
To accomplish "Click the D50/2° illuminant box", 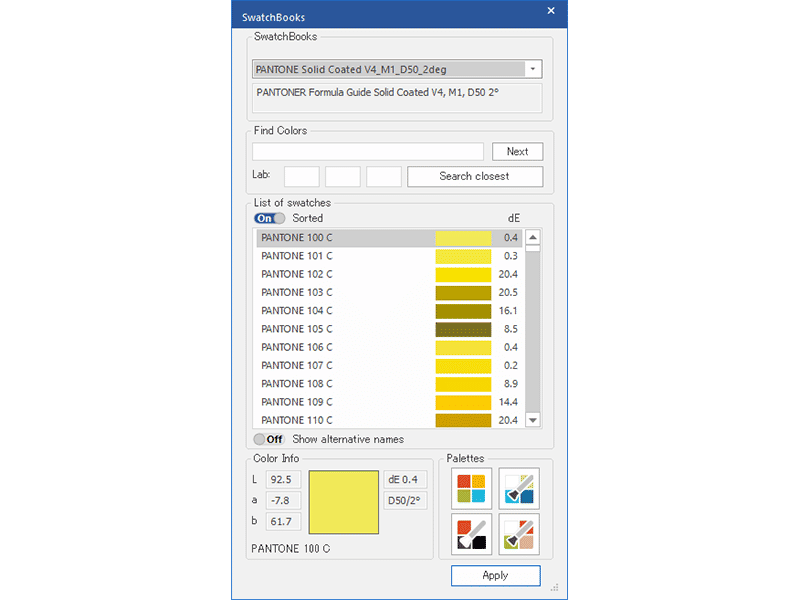I will (405, 501).
